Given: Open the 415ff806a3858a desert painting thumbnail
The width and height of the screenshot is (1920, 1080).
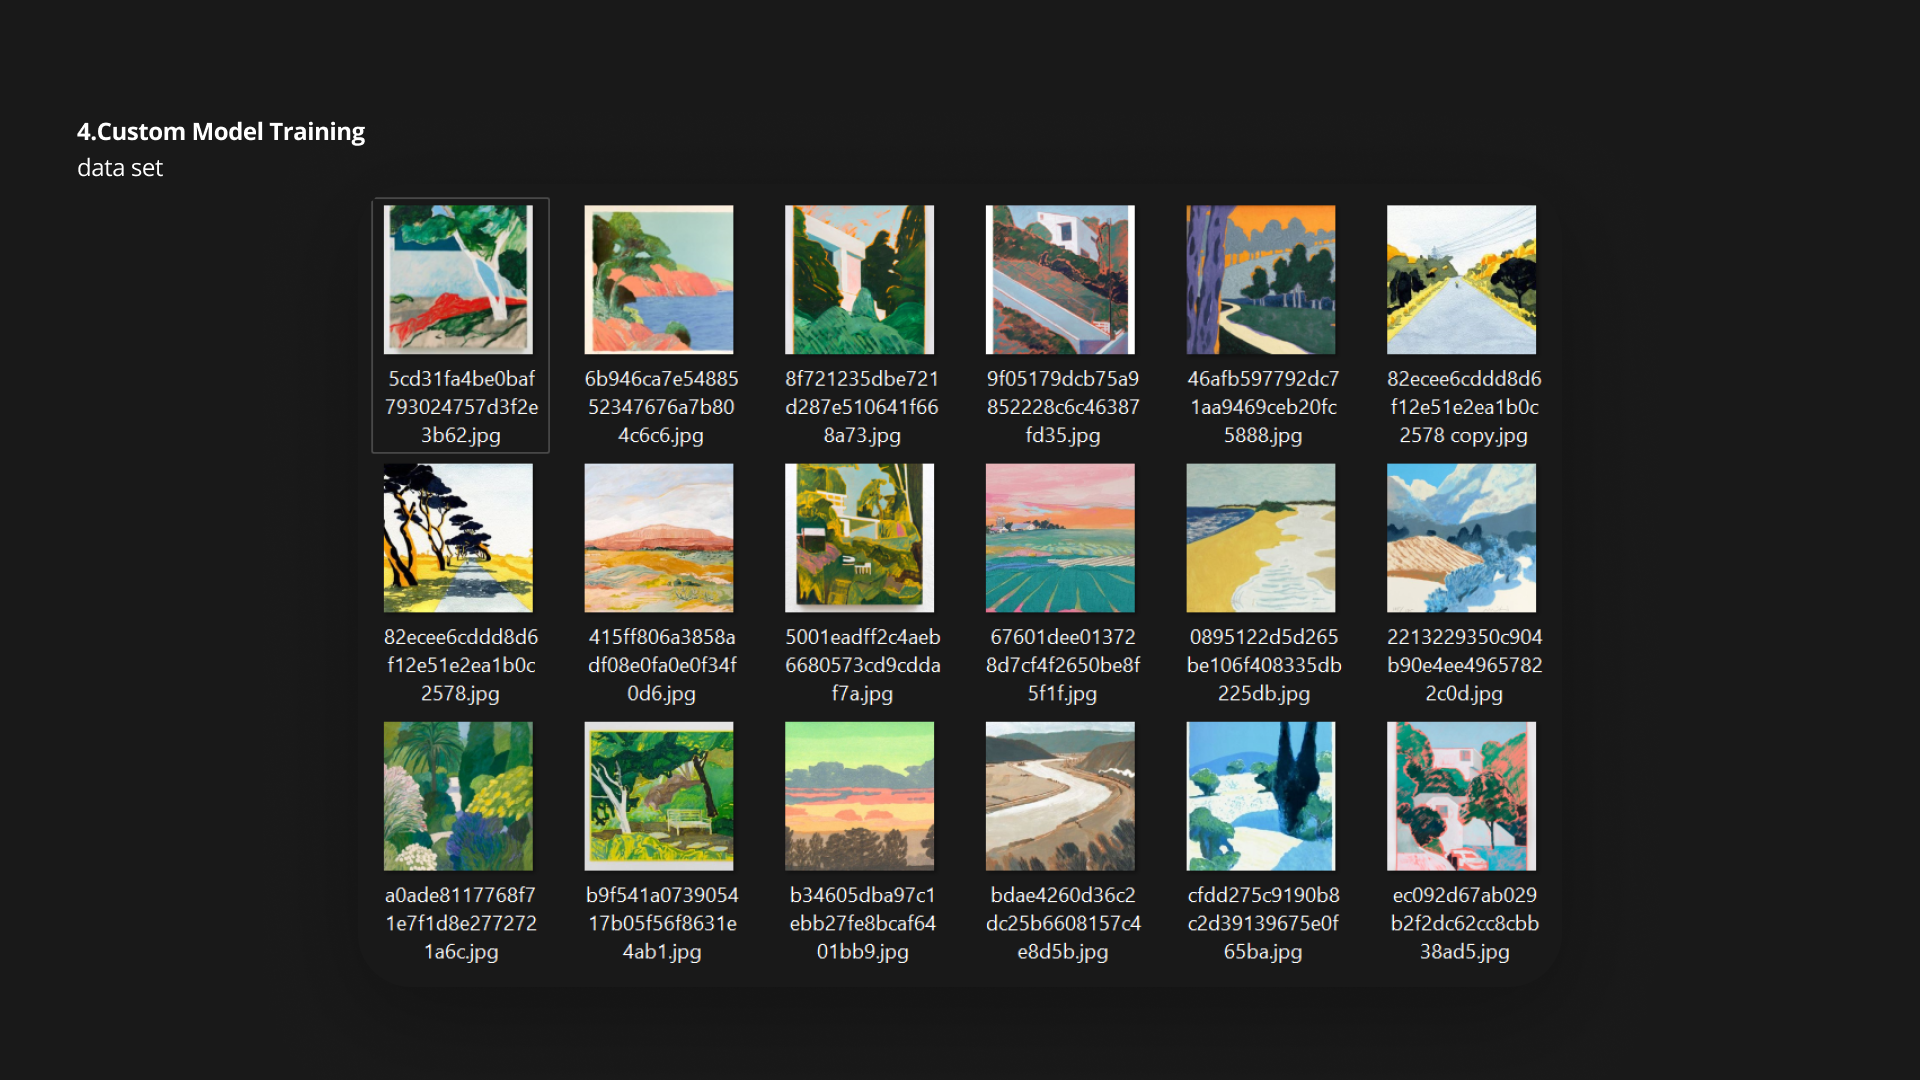Looking at the screenshot, I should pos(659,538).
